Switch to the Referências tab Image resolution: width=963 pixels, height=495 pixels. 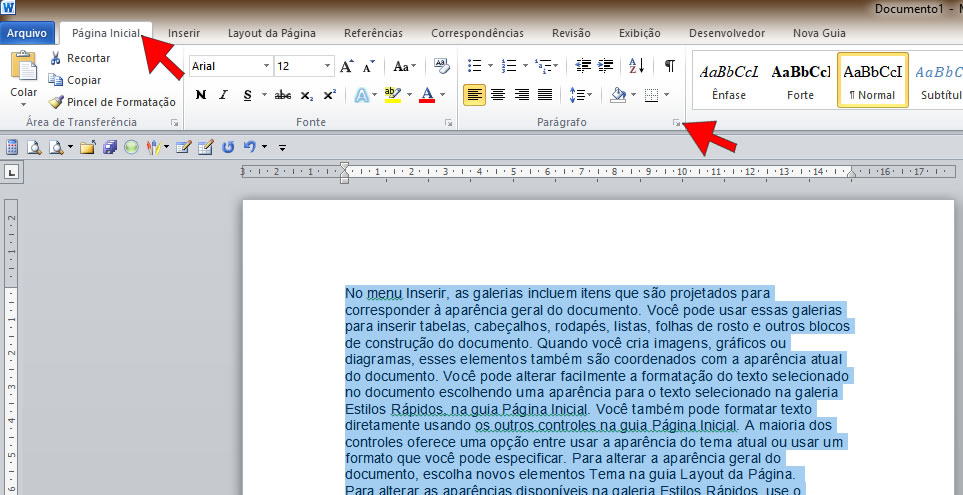pyautogui.click(x=373, y=33)
